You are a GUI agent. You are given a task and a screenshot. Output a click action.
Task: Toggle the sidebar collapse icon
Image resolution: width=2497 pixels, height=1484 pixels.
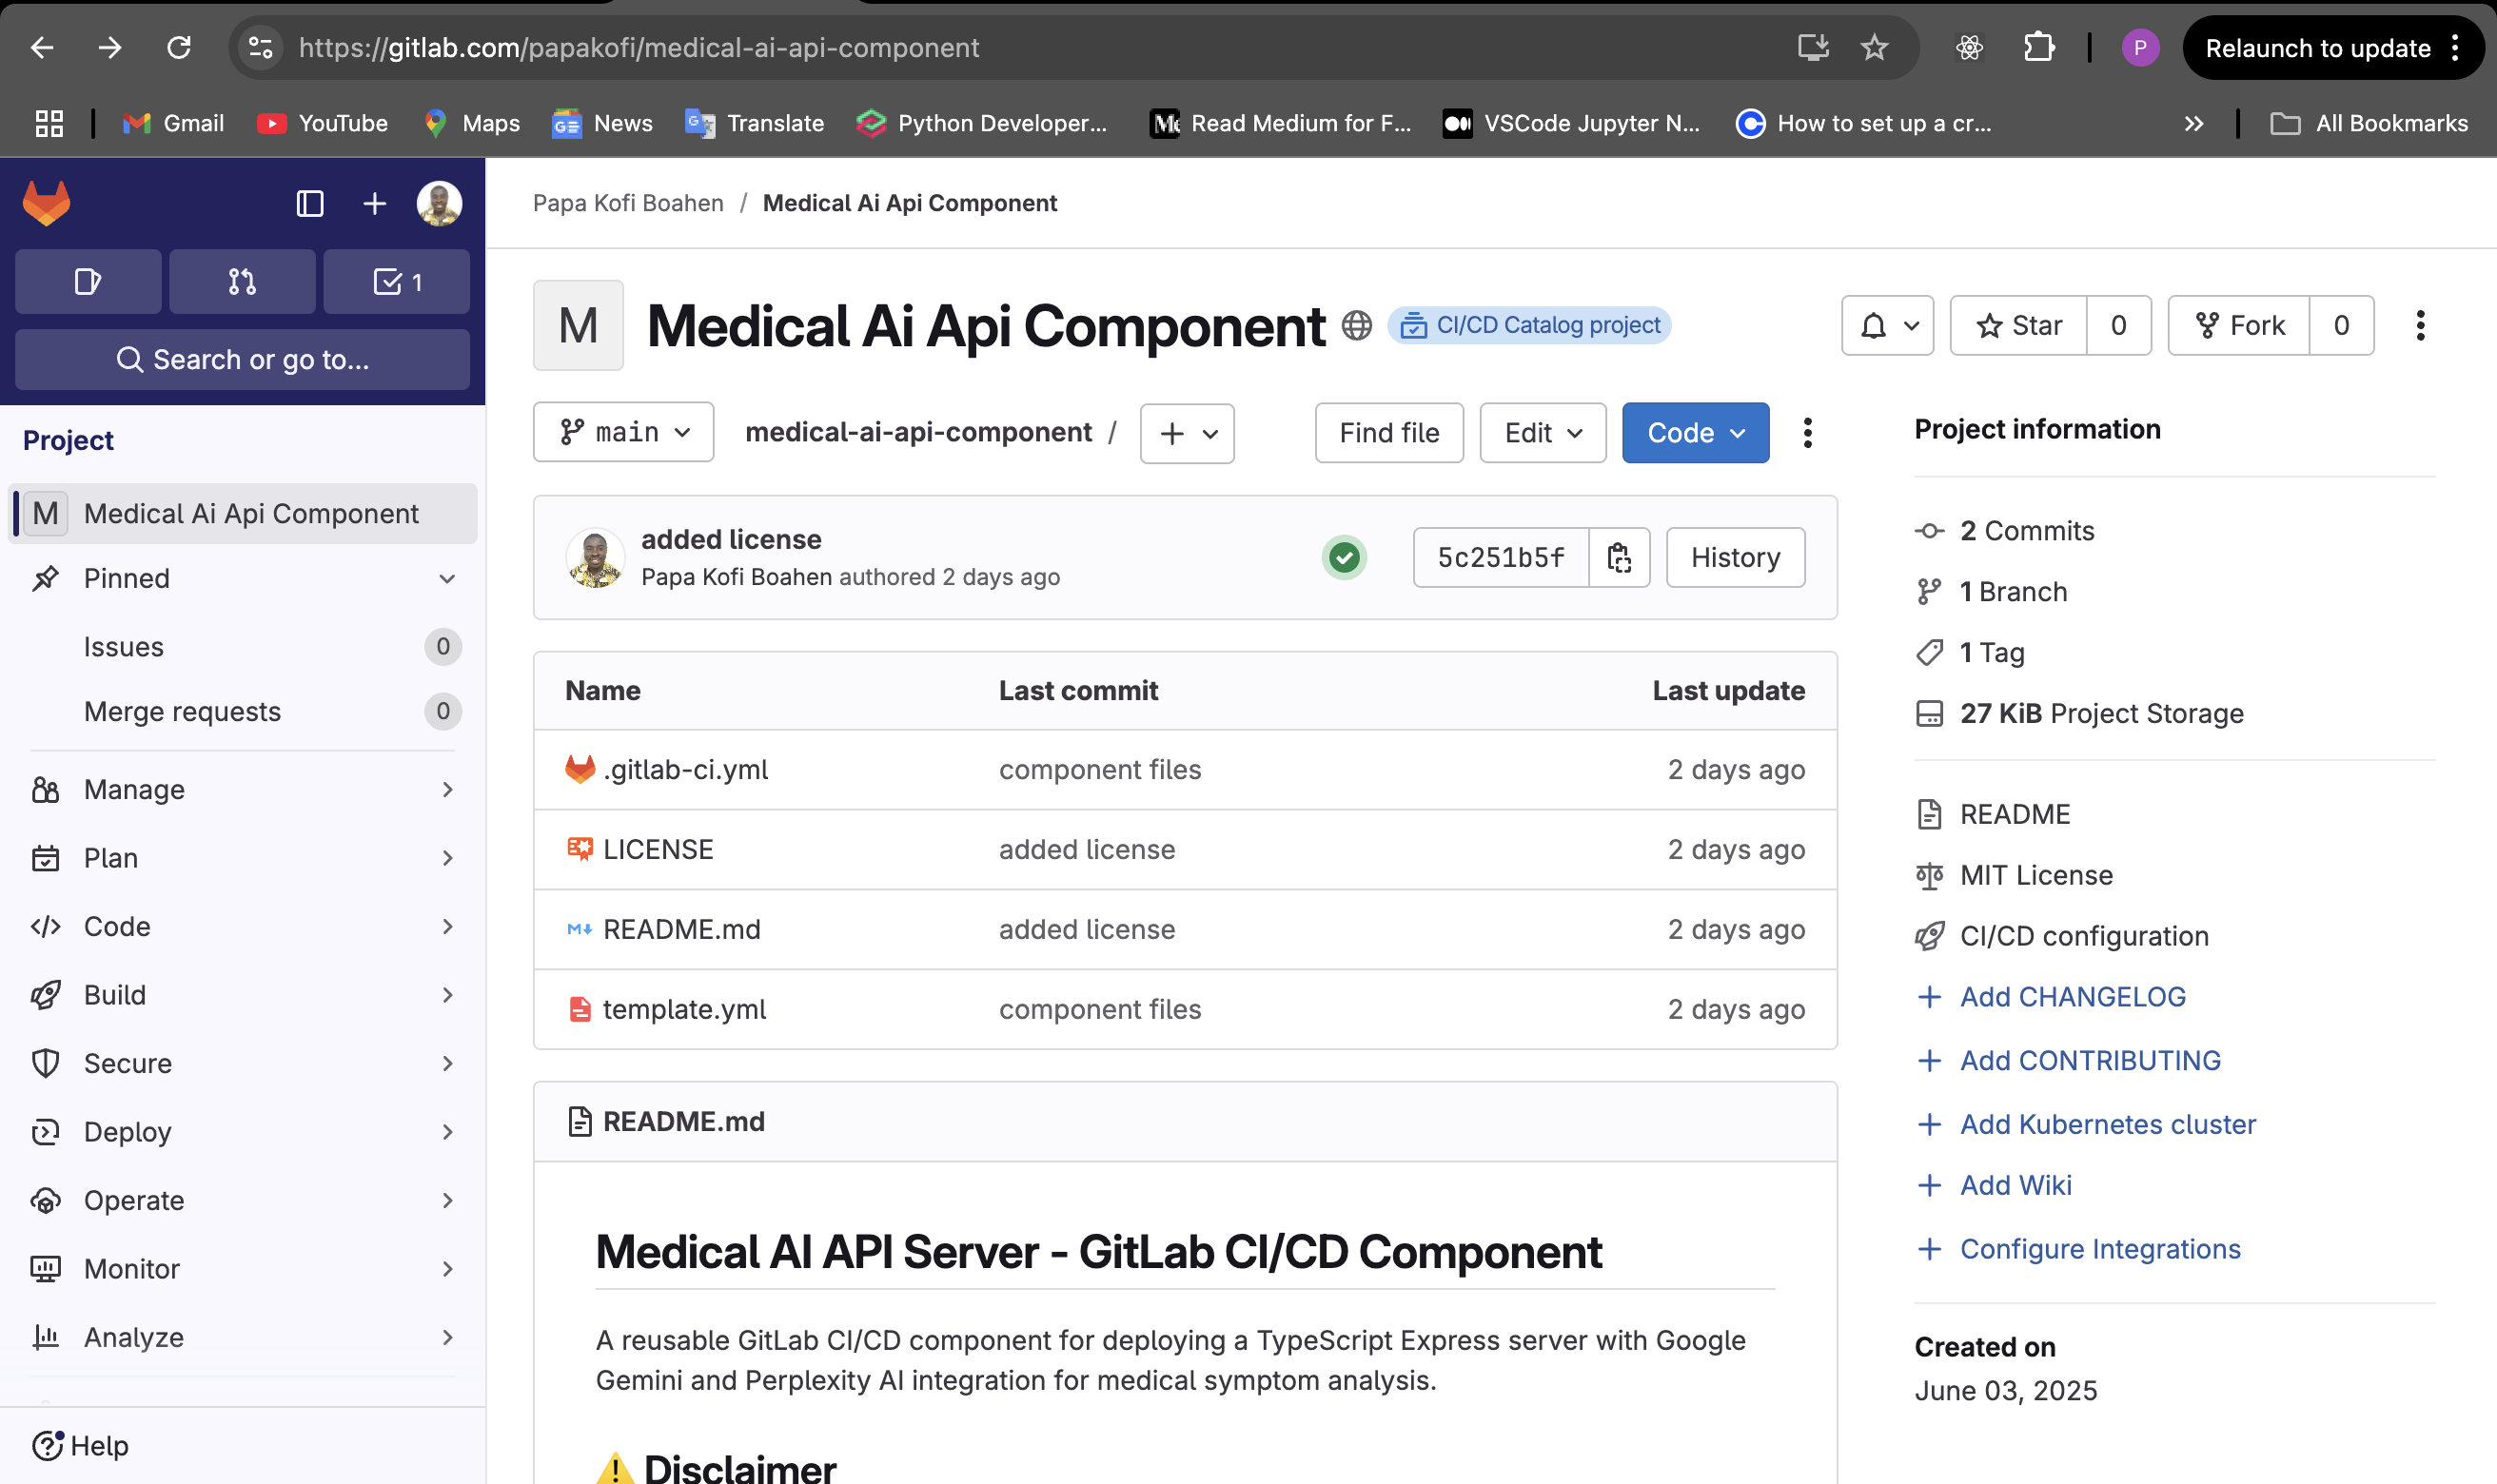[310, 204]
